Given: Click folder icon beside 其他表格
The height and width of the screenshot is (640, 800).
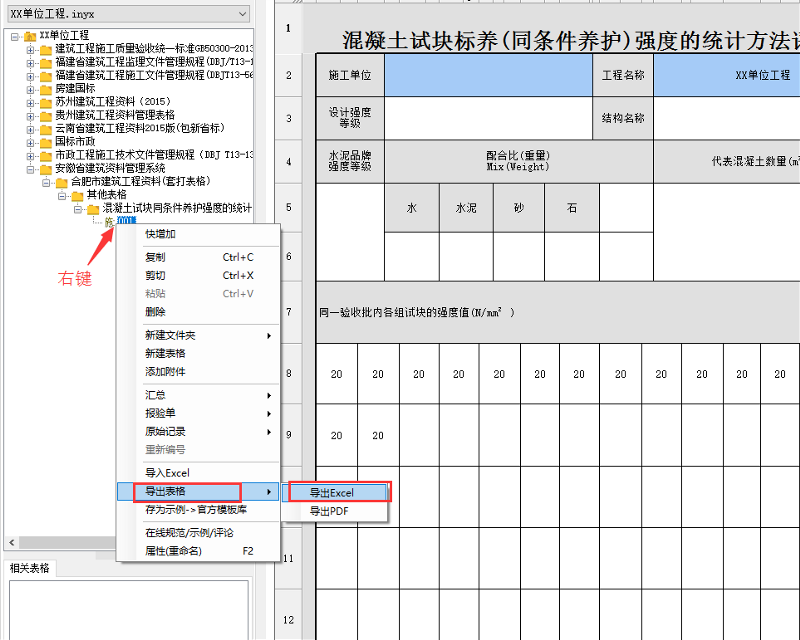Looking at the screenshot, I should pos(77,194).
